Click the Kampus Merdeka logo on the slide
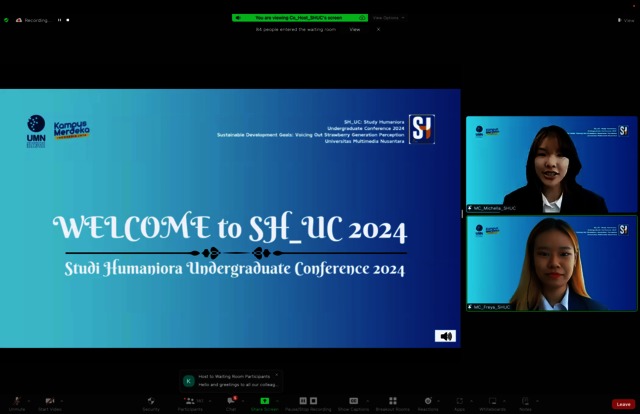Image resolution: width=640 pixels, height=414 pixels. [x=71, y=130]
